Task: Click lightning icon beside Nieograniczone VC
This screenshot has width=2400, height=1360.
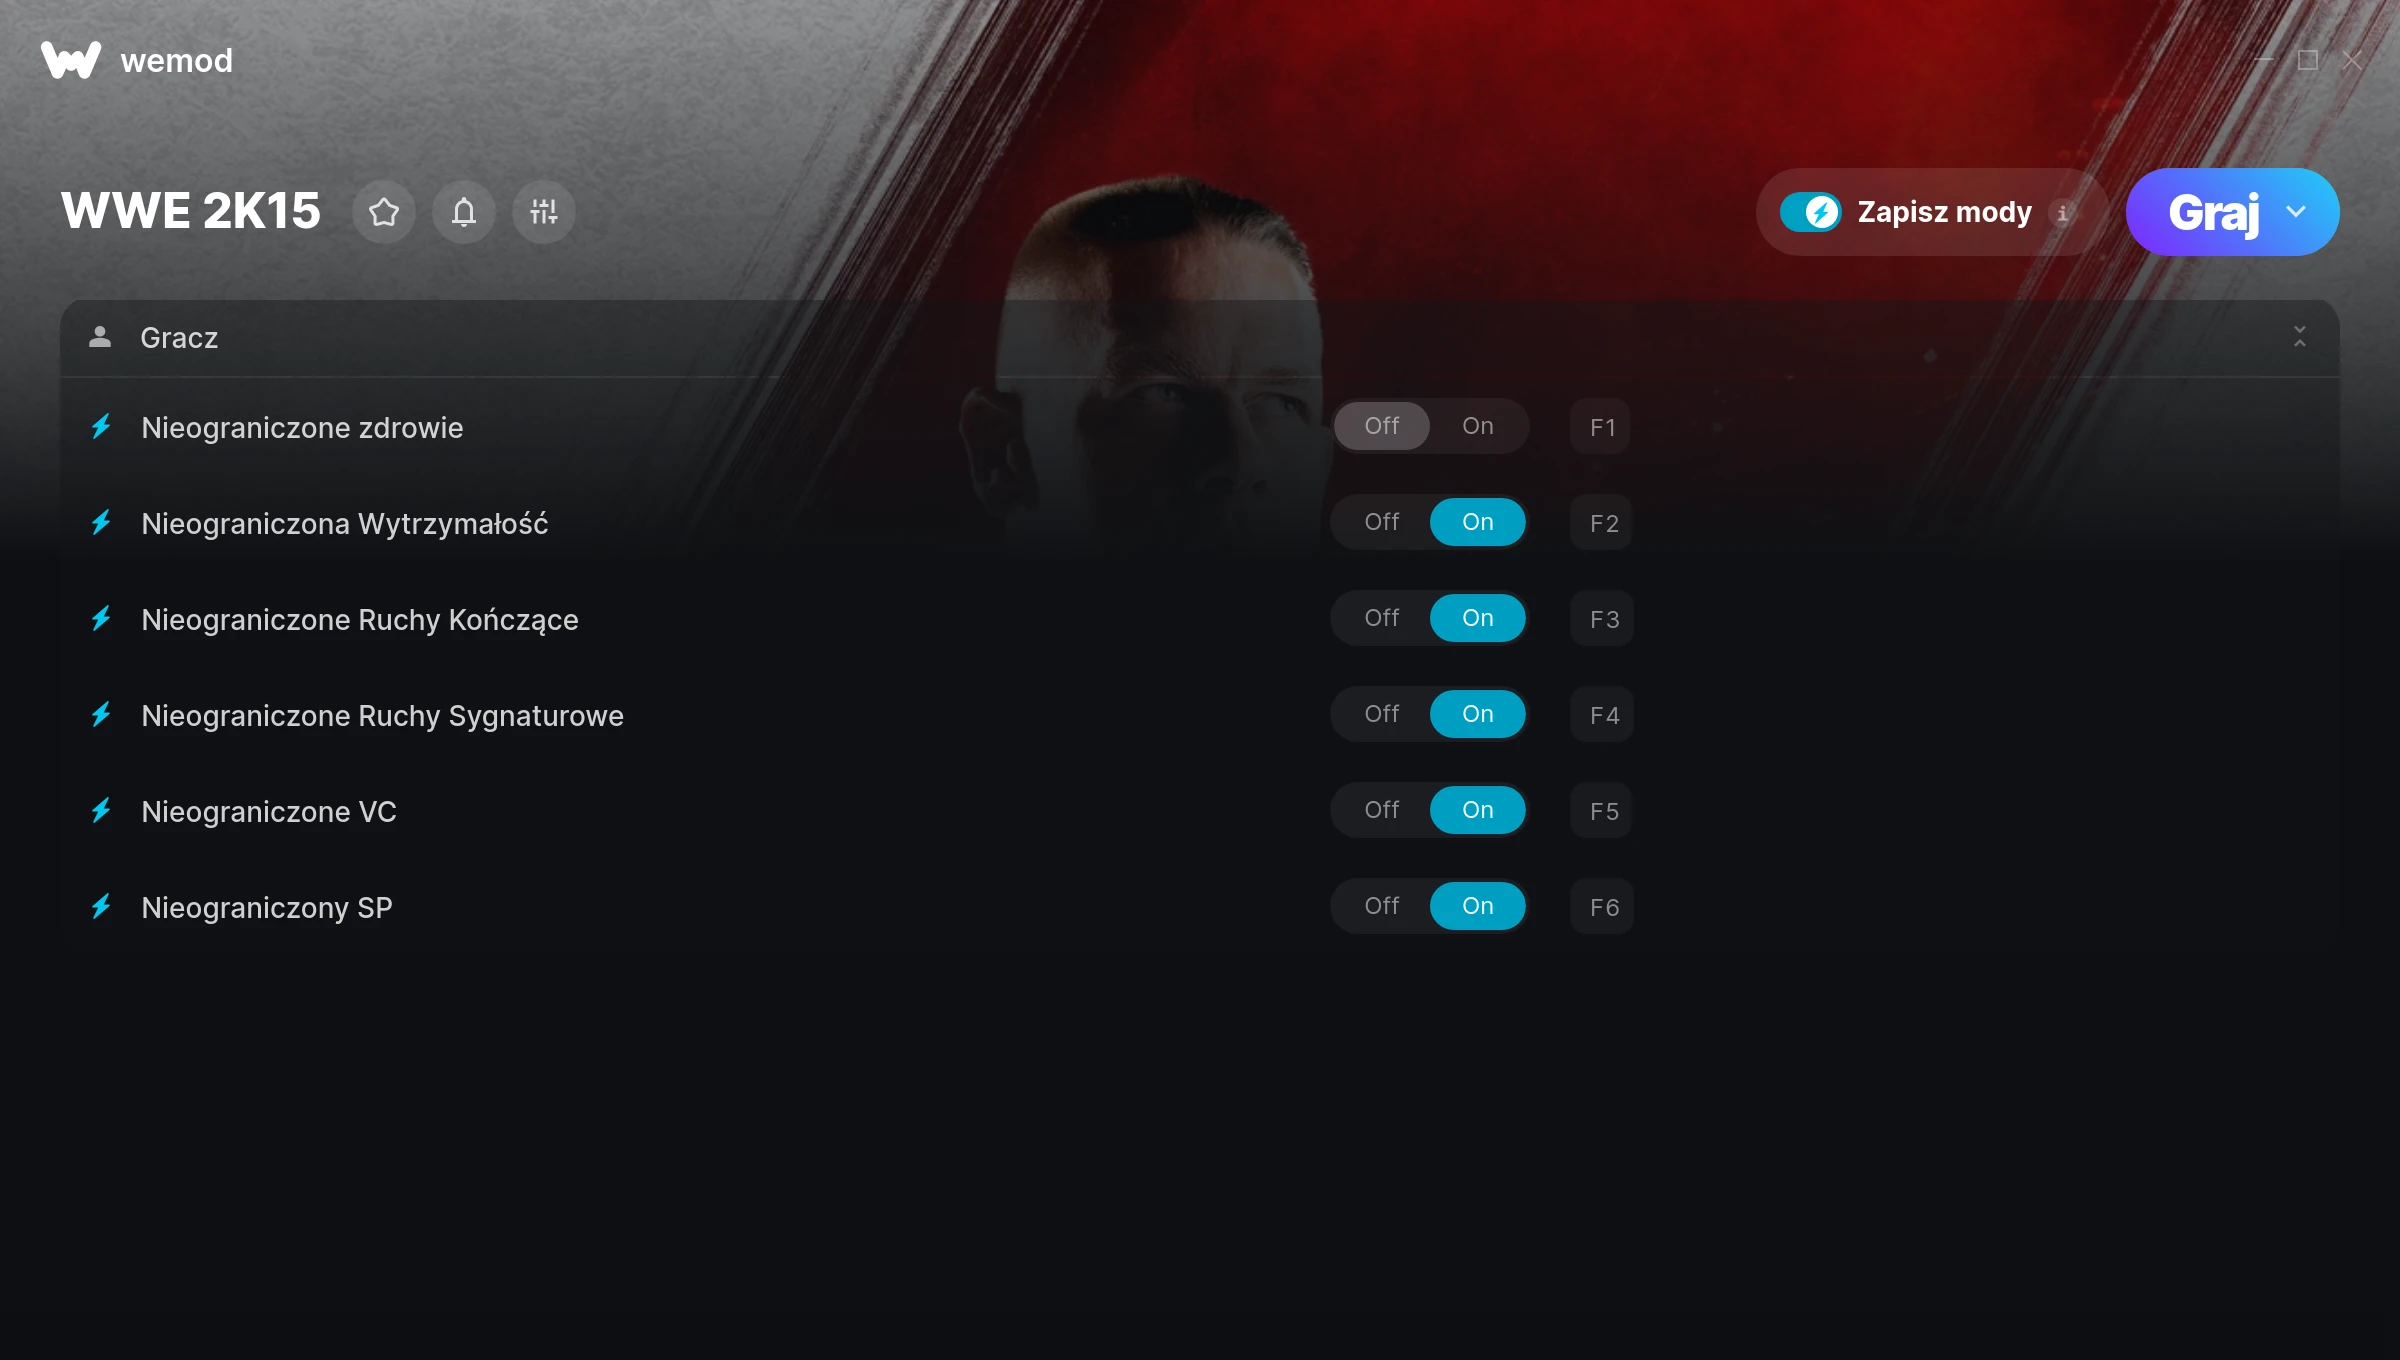Action: coord(101,811)
